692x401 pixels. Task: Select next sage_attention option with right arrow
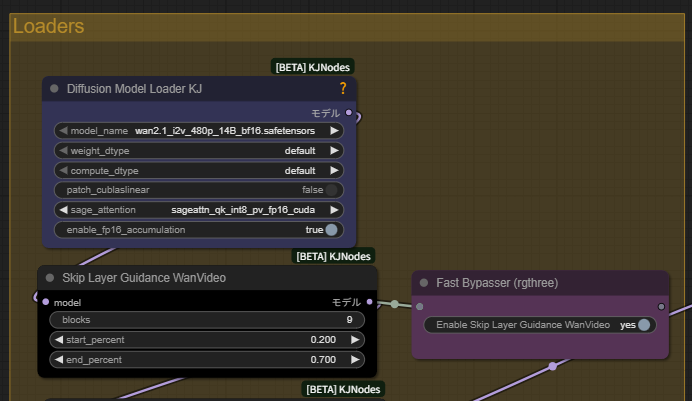(x=335, y=210)
